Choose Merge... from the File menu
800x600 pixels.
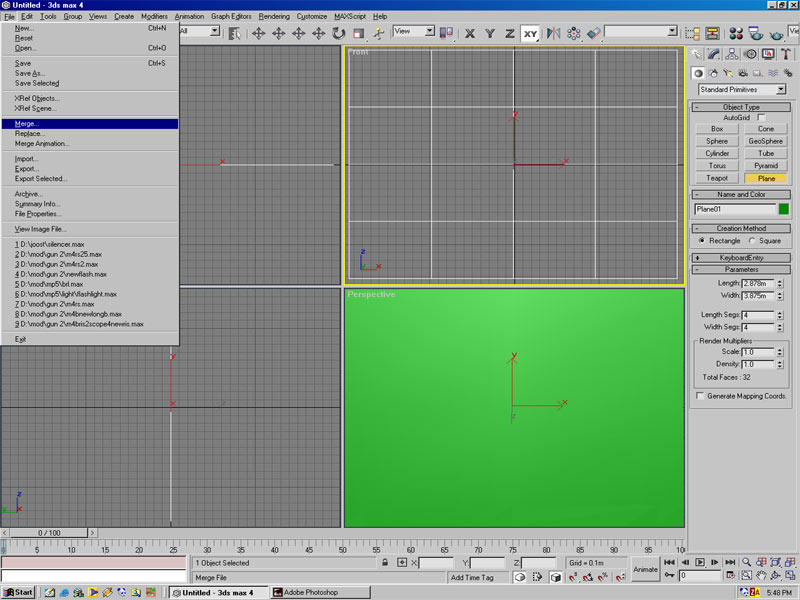28,124
